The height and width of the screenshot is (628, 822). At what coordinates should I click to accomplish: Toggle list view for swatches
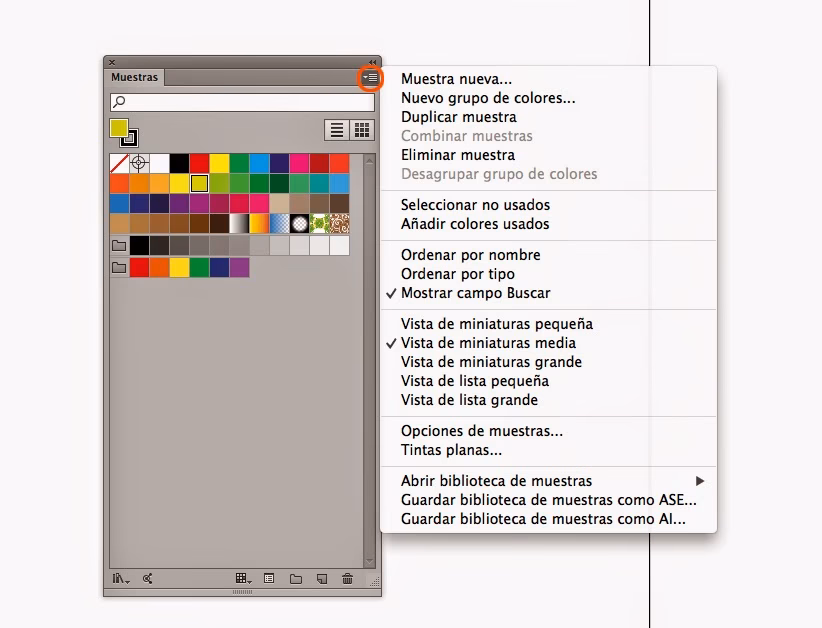[x=337, y=129]
